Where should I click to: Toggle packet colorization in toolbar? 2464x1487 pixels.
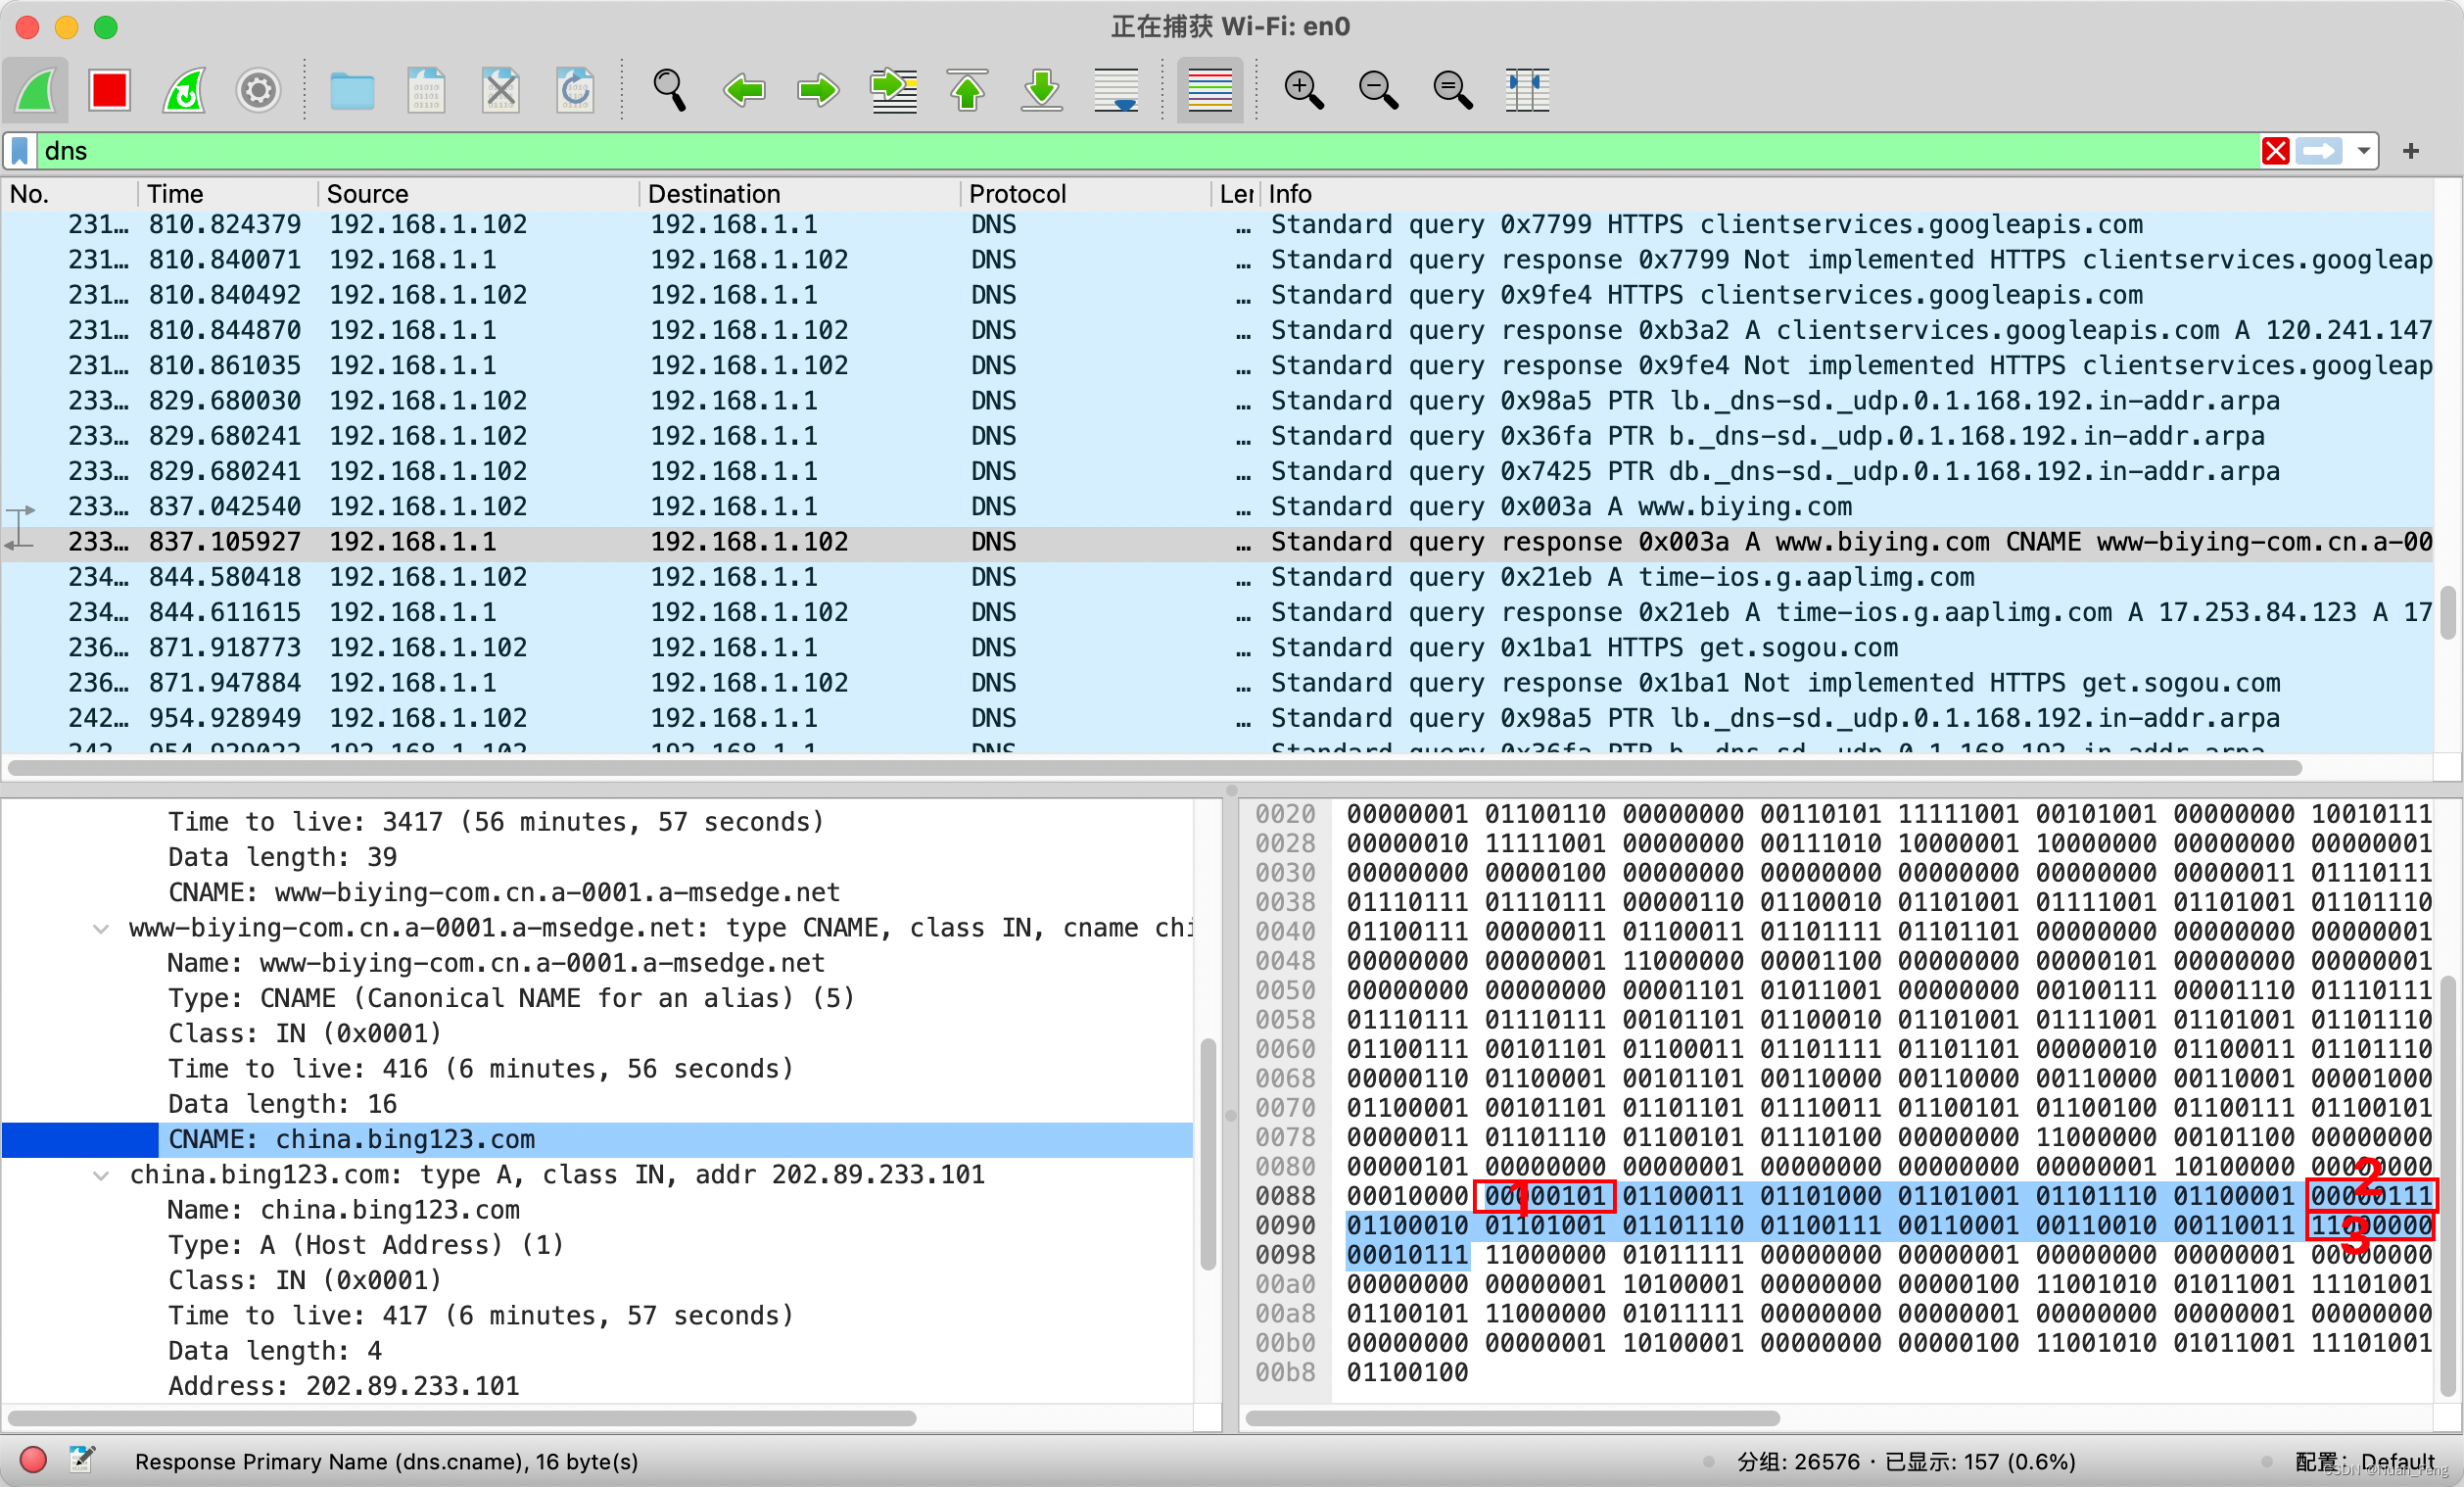1209,91
